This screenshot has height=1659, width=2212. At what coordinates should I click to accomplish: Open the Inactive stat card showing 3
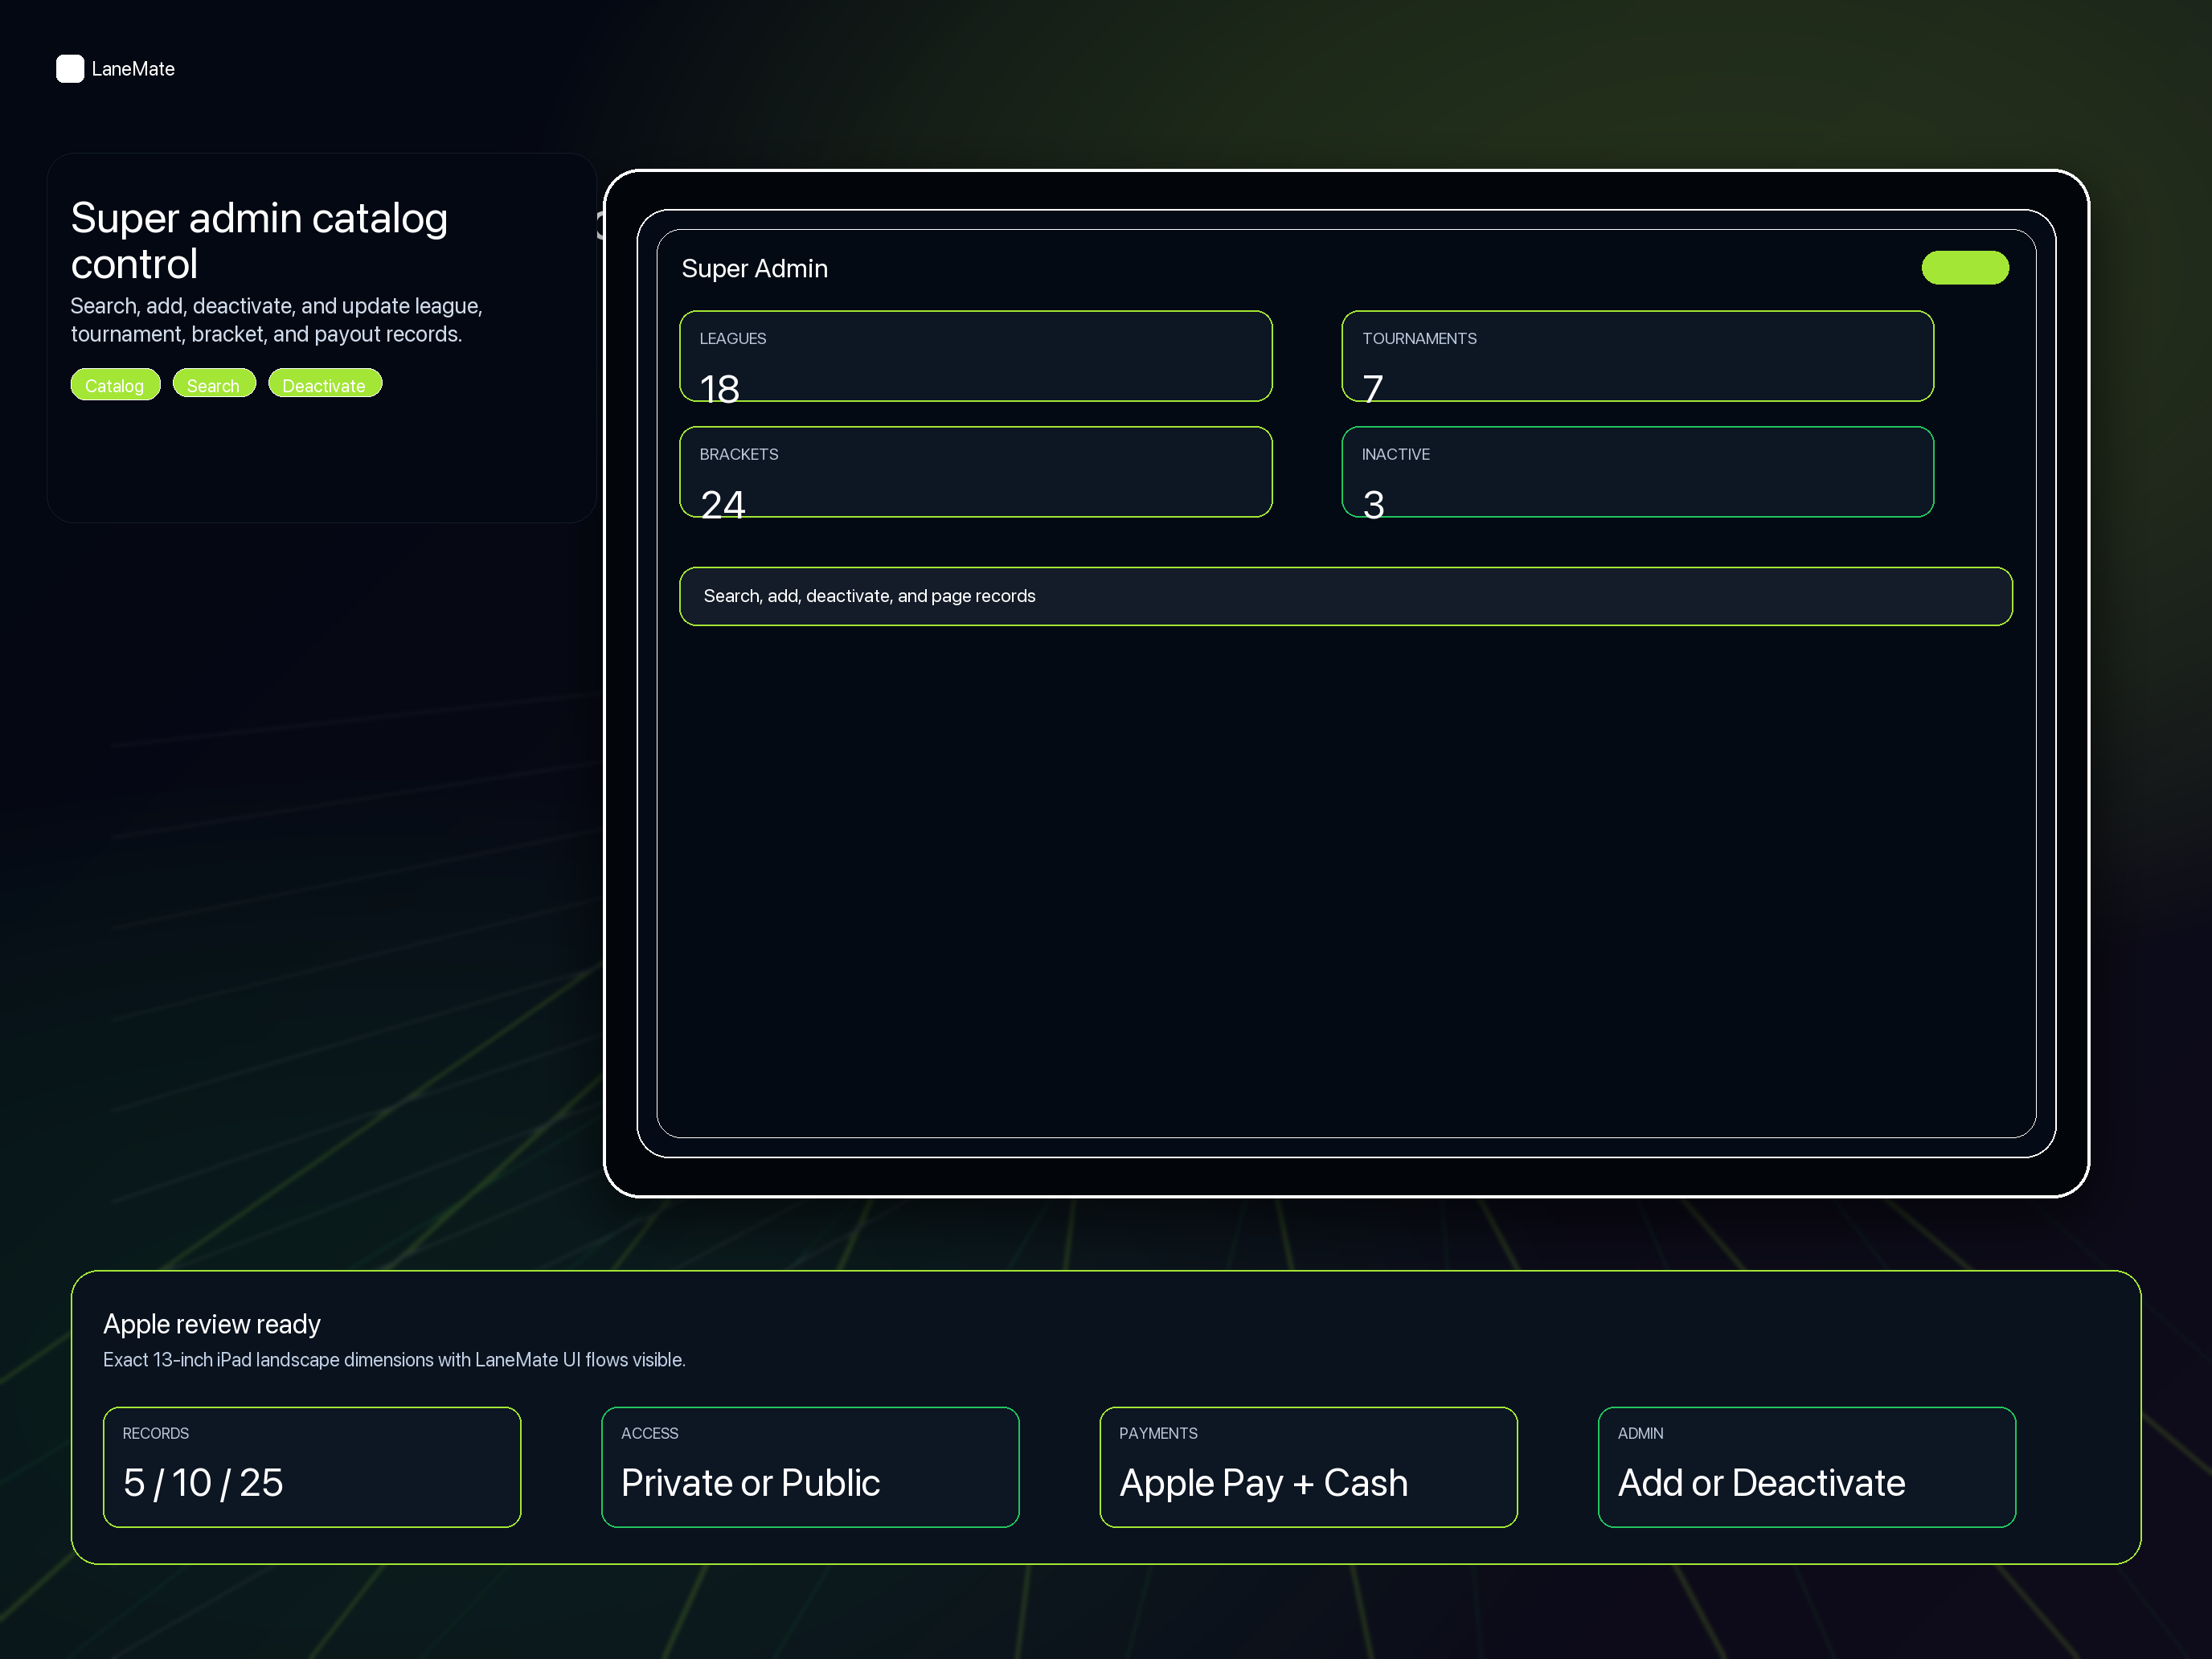tap(1637, 472)
